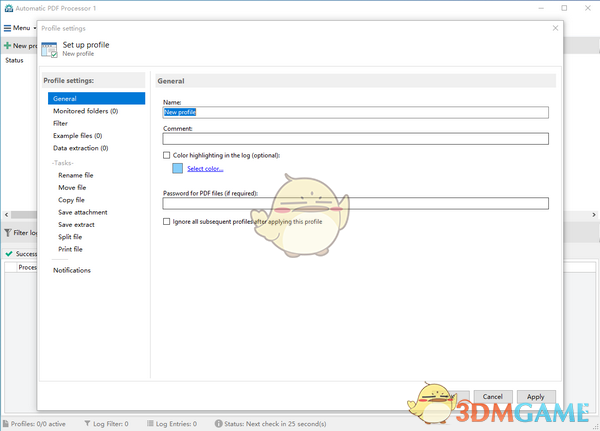Click the Comment input field
This screenshot has width=600, height=431.
[x=355, y=139]
